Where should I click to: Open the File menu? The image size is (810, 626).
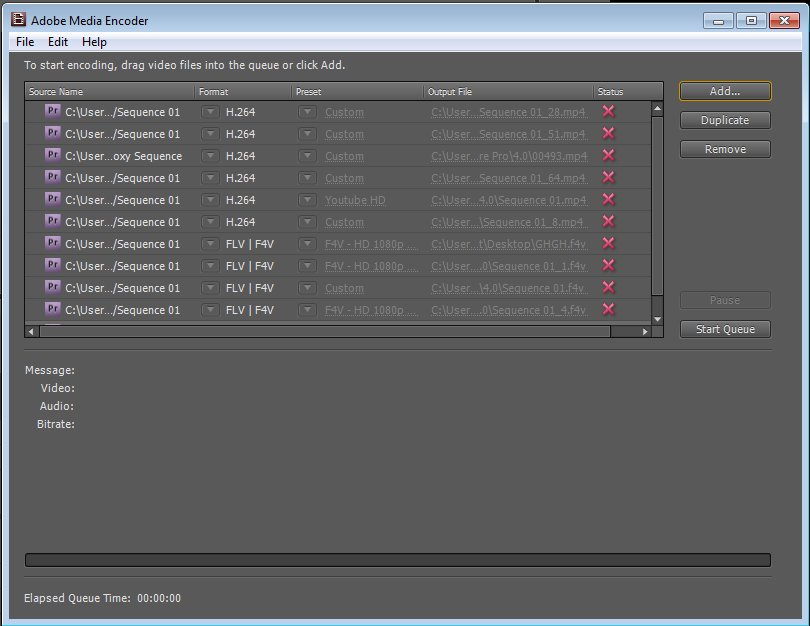[25, 42]
